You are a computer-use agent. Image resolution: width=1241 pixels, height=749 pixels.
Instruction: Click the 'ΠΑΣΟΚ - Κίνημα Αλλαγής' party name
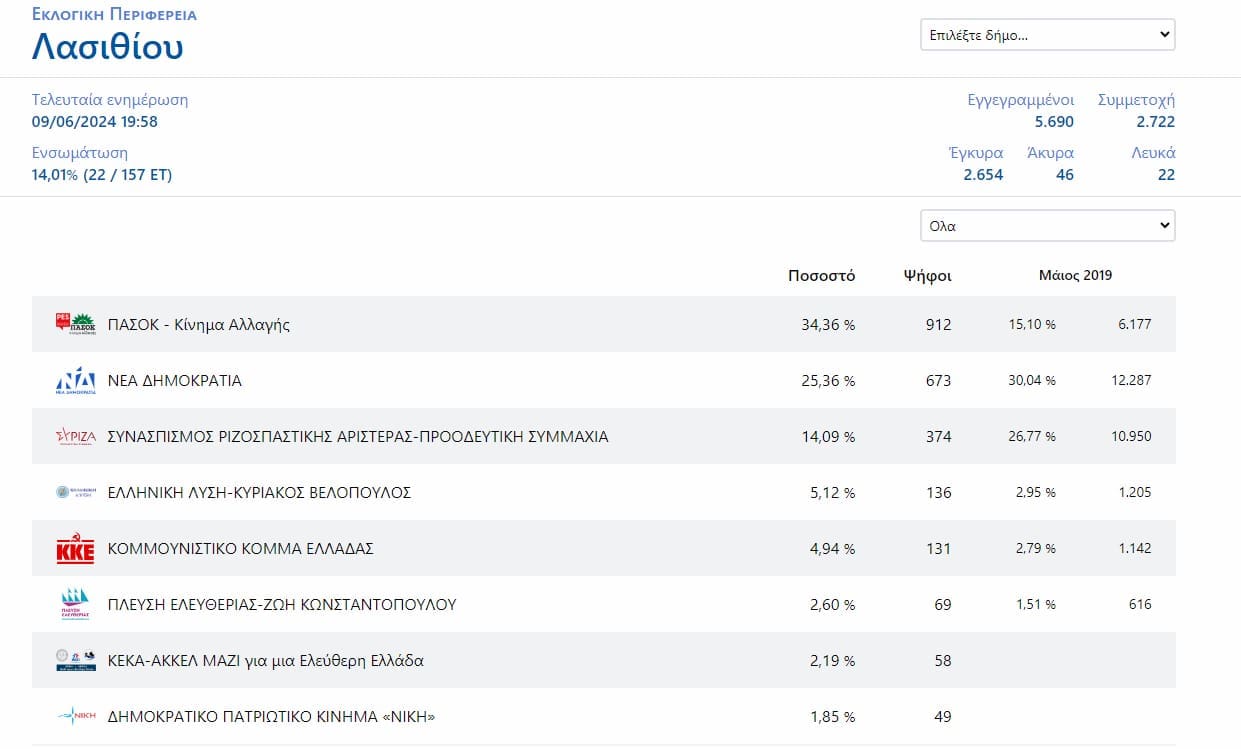point(198,325)
